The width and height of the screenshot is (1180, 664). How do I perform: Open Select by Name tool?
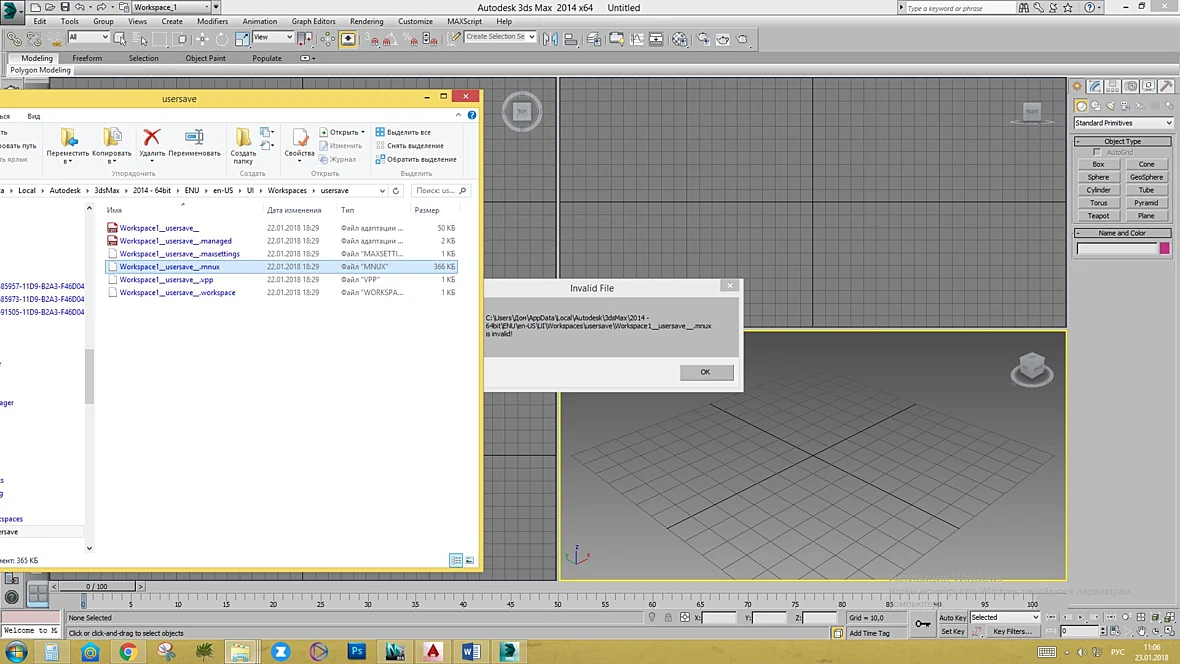pos(140,38)
